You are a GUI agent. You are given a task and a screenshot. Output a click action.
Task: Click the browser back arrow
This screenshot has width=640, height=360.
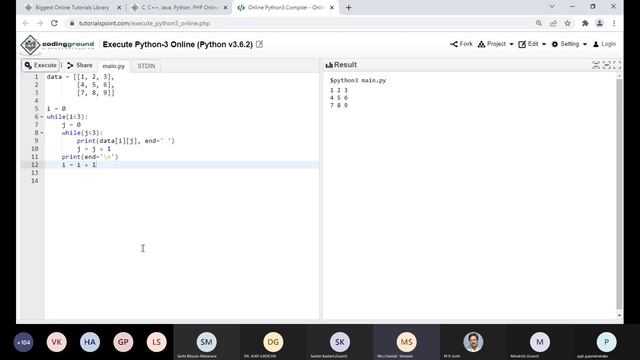click(26, 23)
